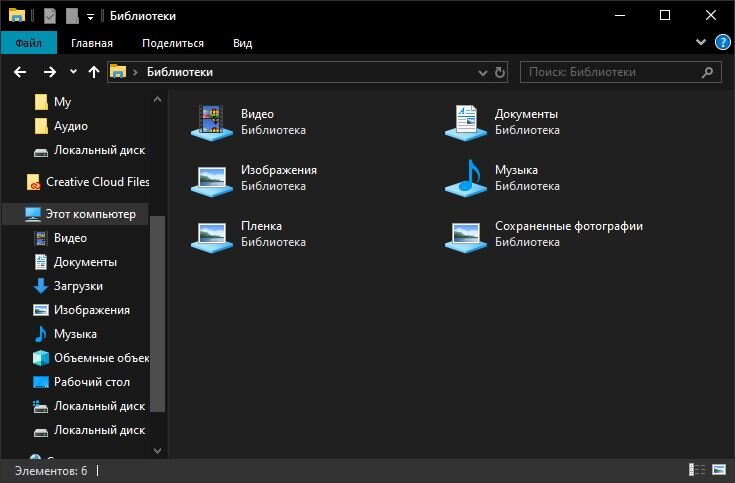Click breadcrumb chevron before Библиотеки
Viewport: 735px width, 483px height.
pyautogui.click(x=135, y=72)
